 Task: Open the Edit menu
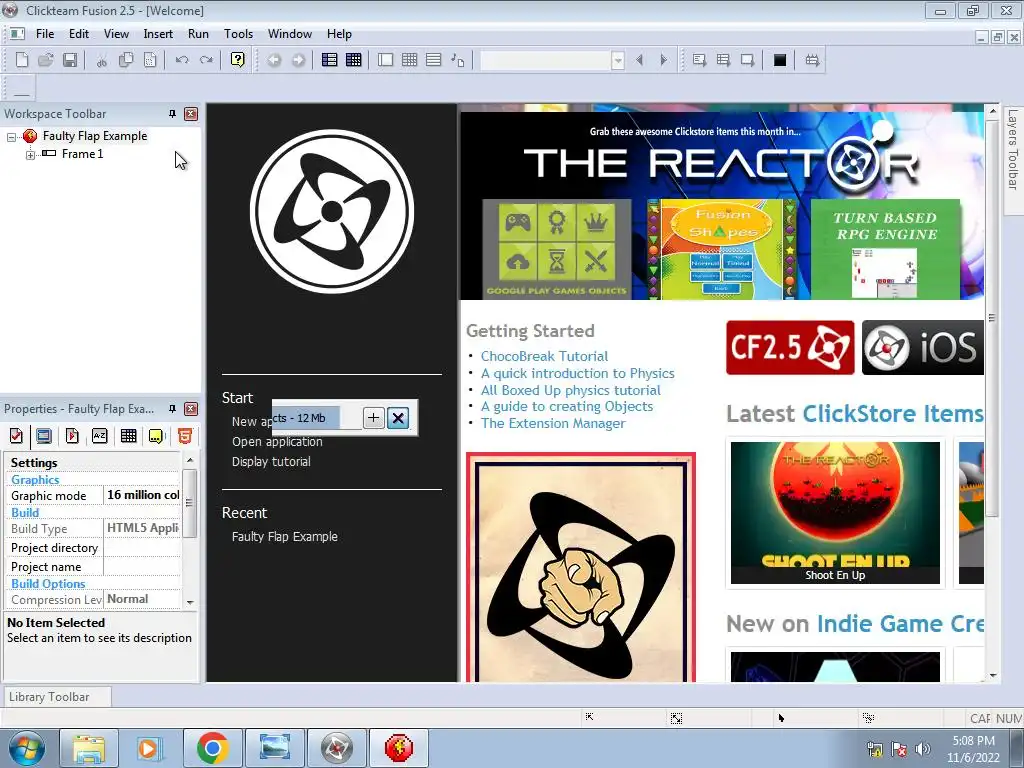[79, 34]
